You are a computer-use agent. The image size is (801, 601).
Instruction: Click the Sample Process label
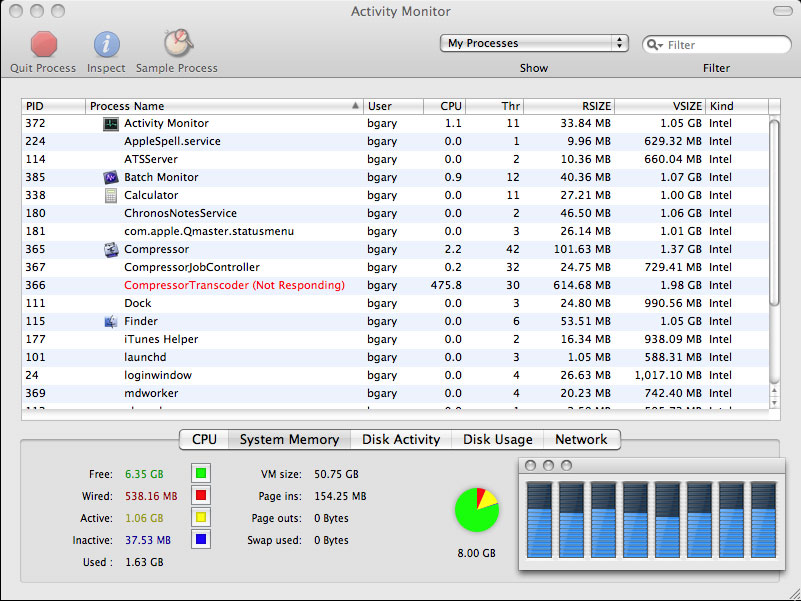click(x=177, y=68)
